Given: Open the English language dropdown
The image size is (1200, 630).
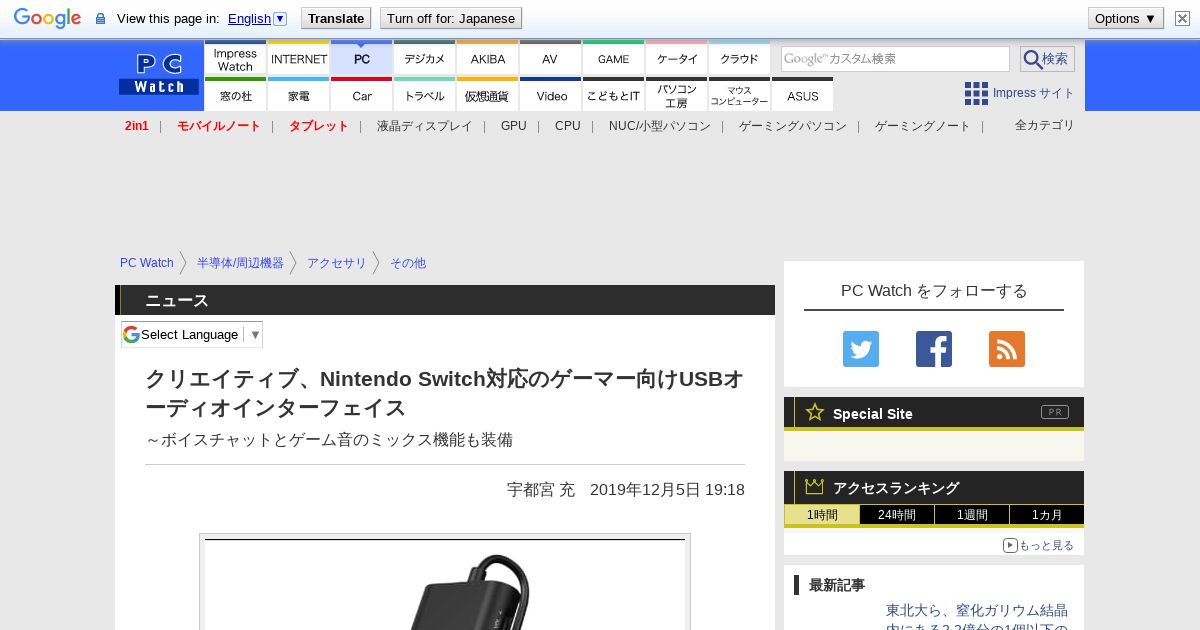Looking at the screenshot, I should coord(257,18).
